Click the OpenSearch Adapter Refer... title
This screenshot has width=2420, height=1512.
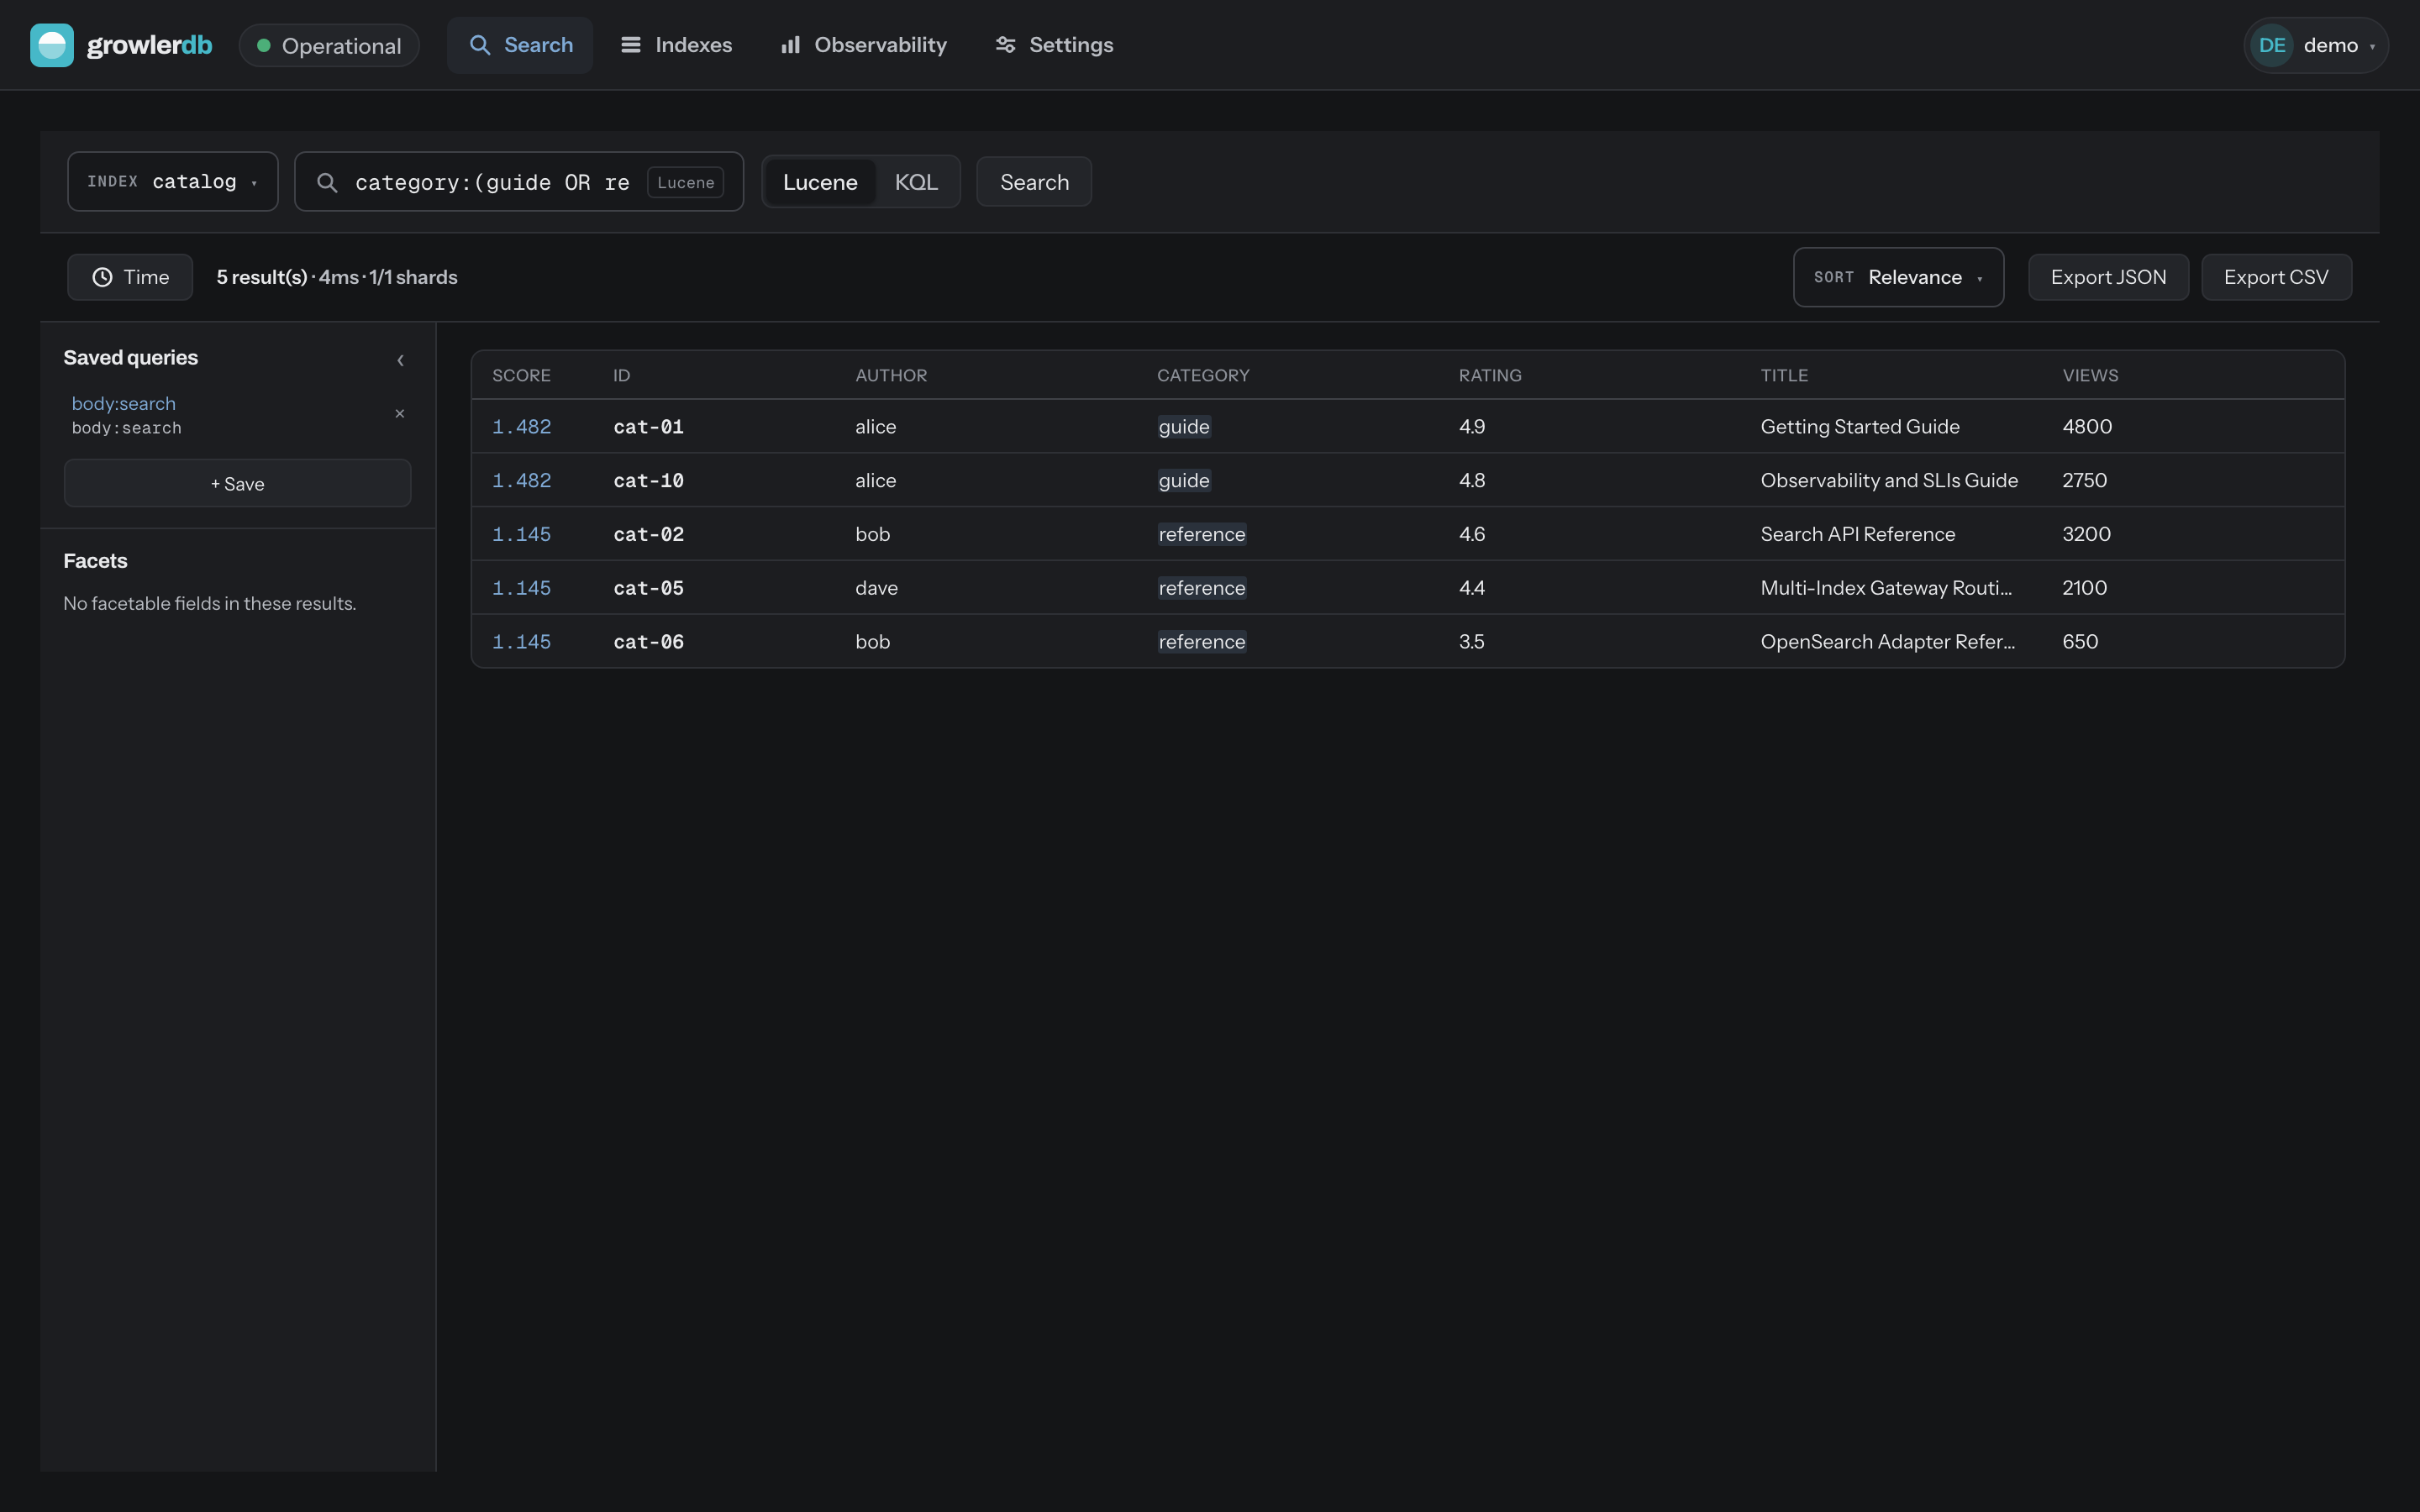1887,643
